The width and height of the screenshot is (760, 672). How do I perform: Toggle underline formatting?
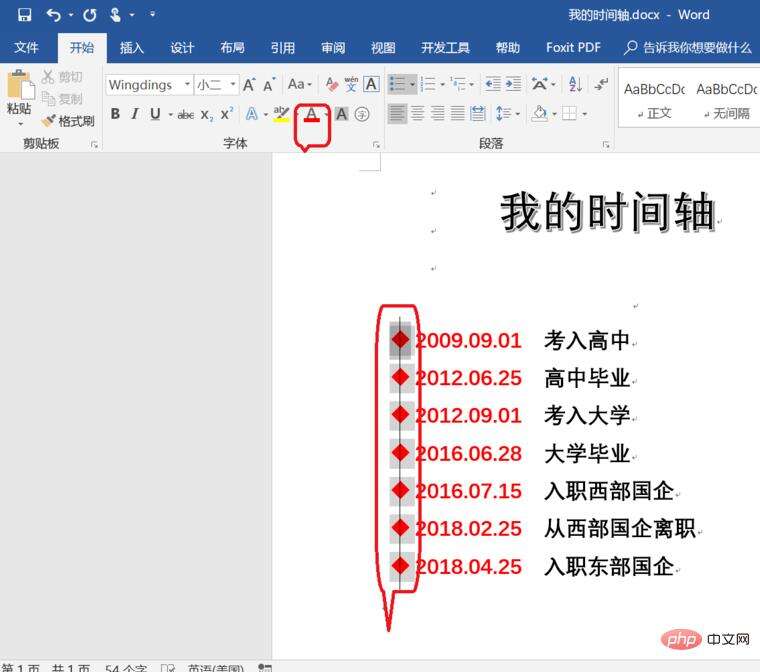tap(155, 114)
